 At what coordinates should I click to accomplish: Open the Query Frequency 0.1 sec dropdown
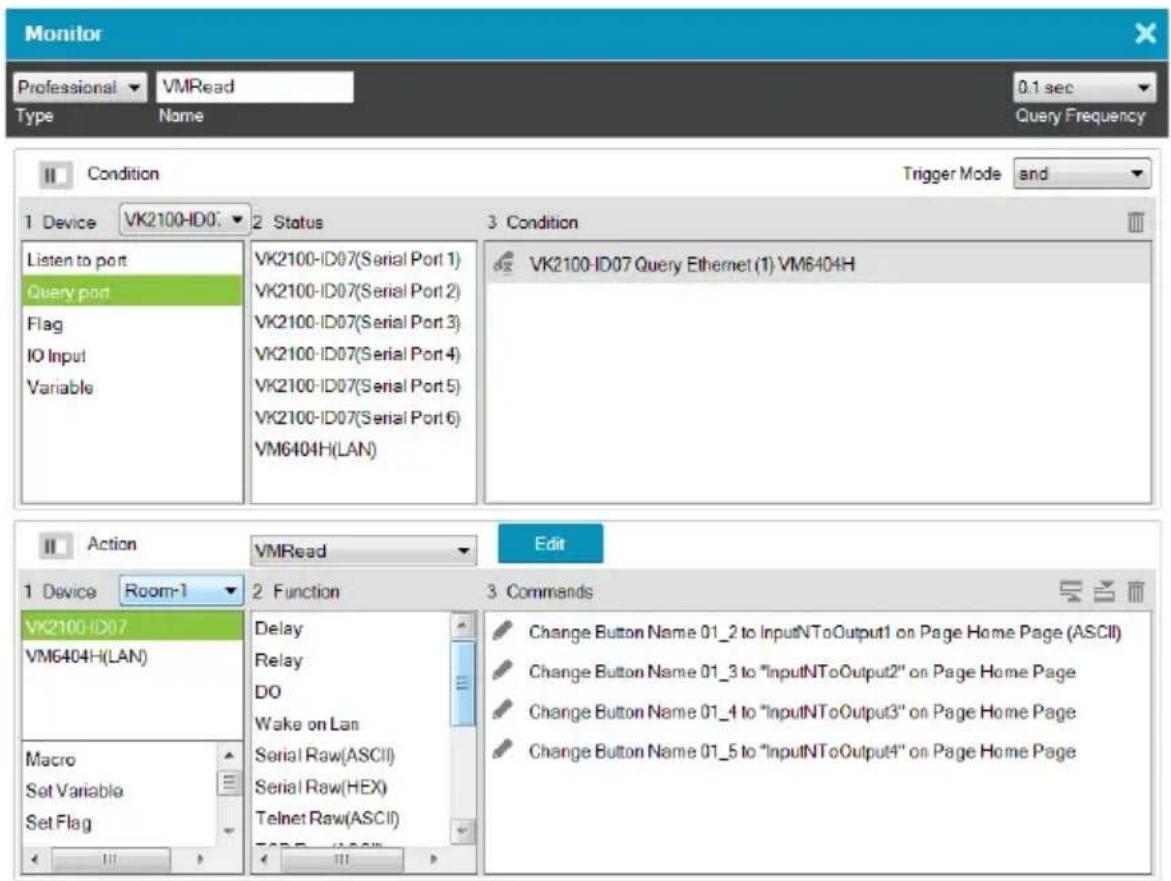click(x=1084, y=87)
